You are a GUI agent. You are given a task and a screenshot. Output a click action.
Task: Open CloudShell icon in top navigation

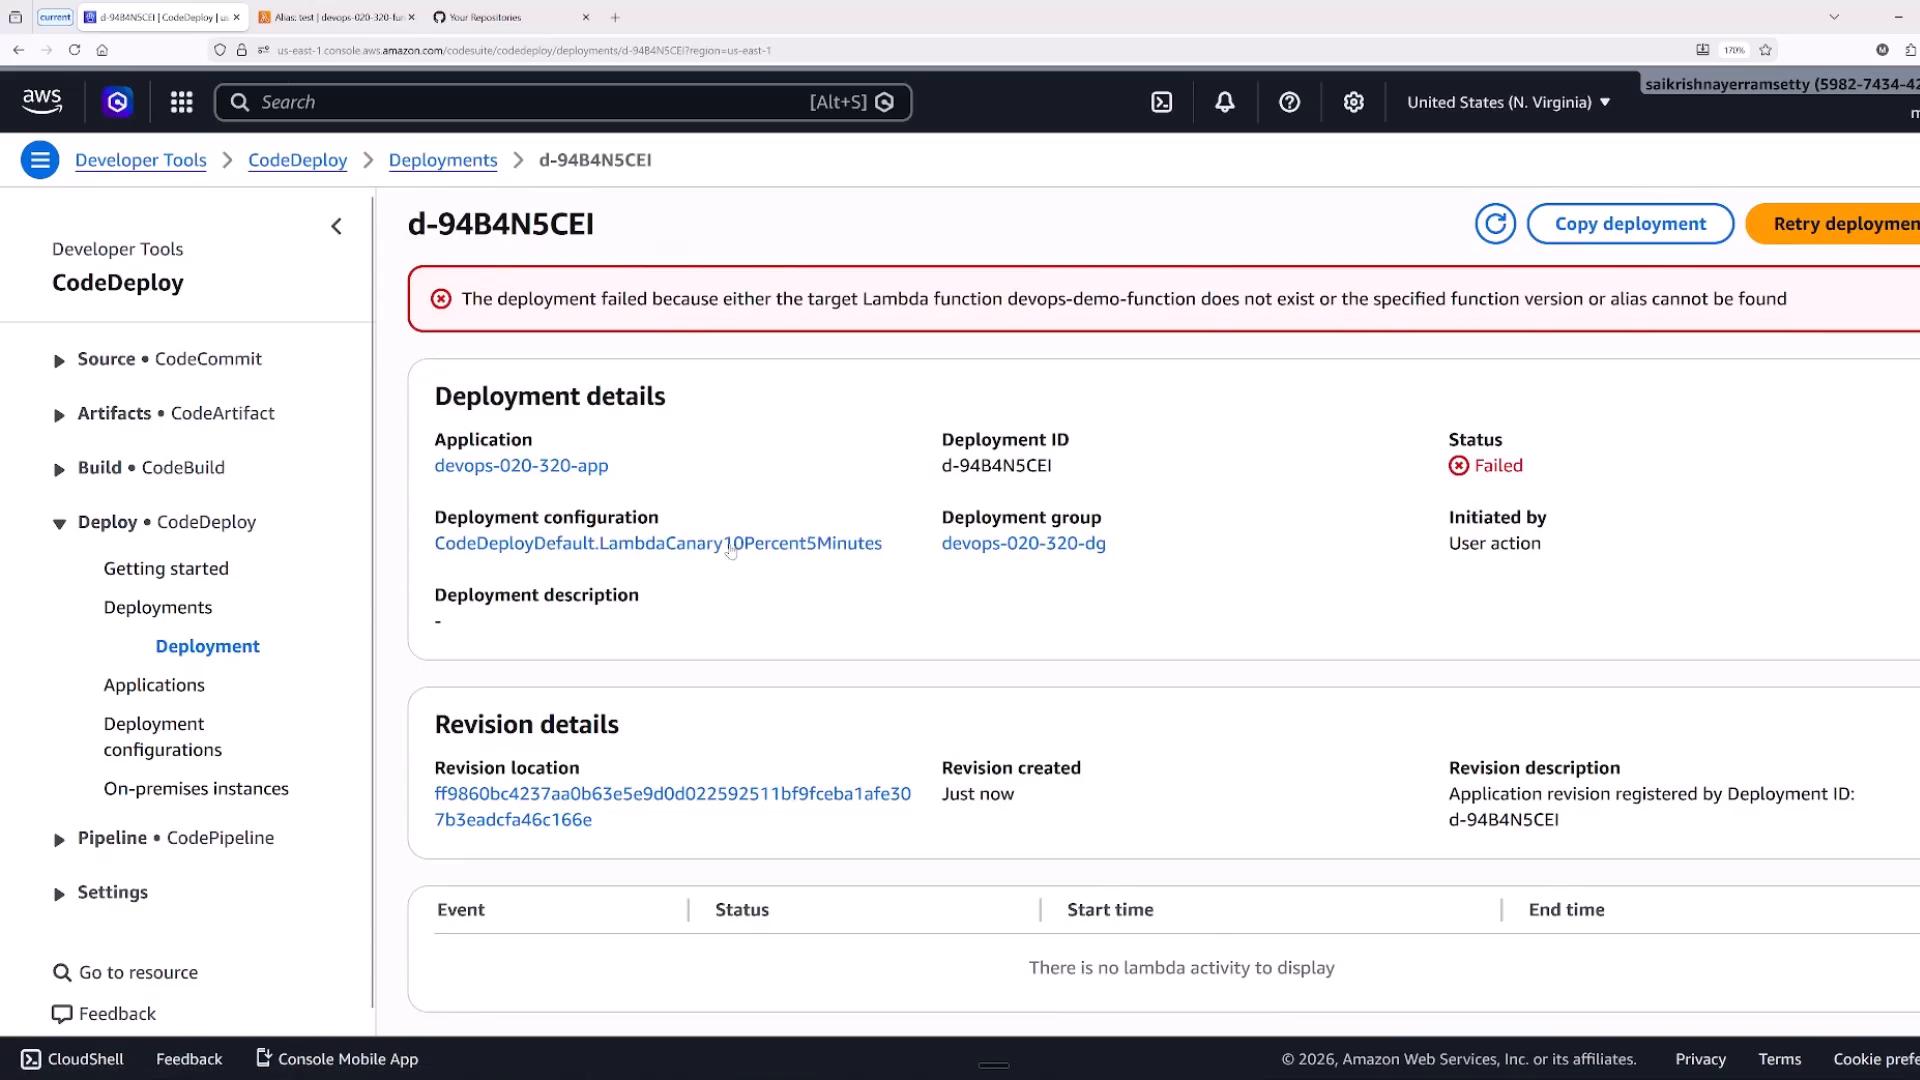pos(1161,102)
